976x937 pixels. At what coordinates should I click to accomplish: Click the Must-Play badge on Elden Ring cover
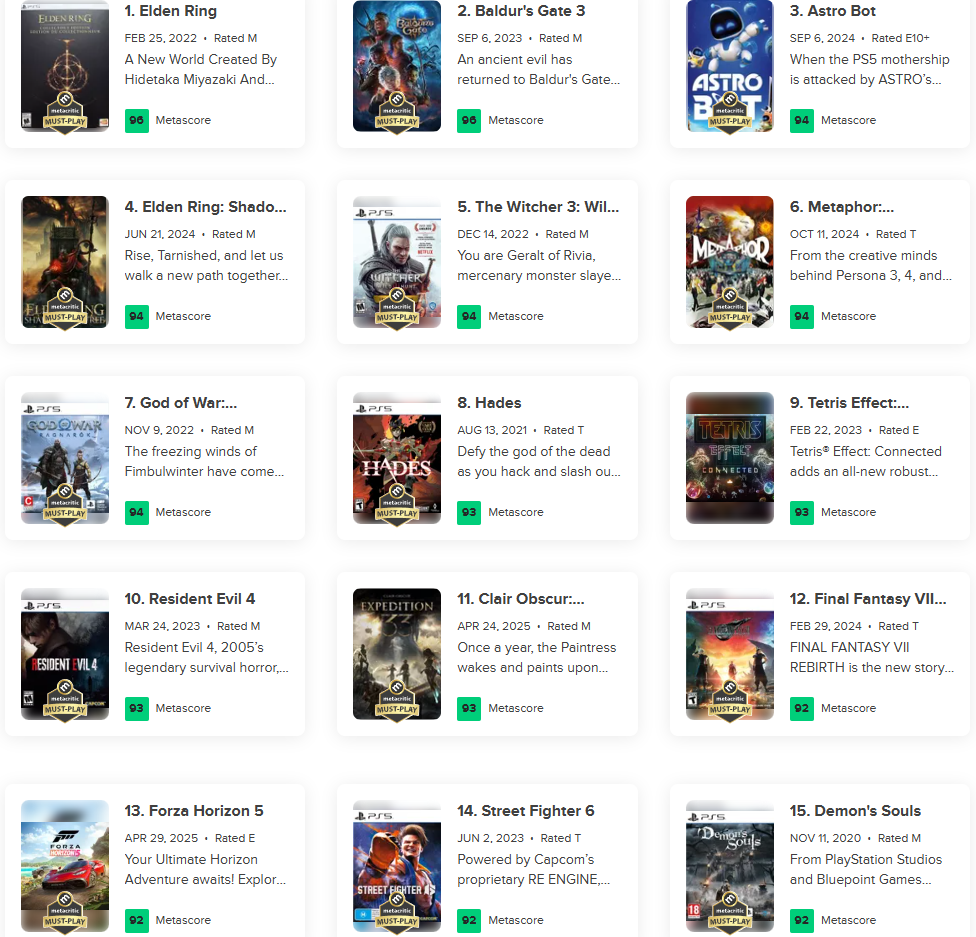[x=65, y=113]
